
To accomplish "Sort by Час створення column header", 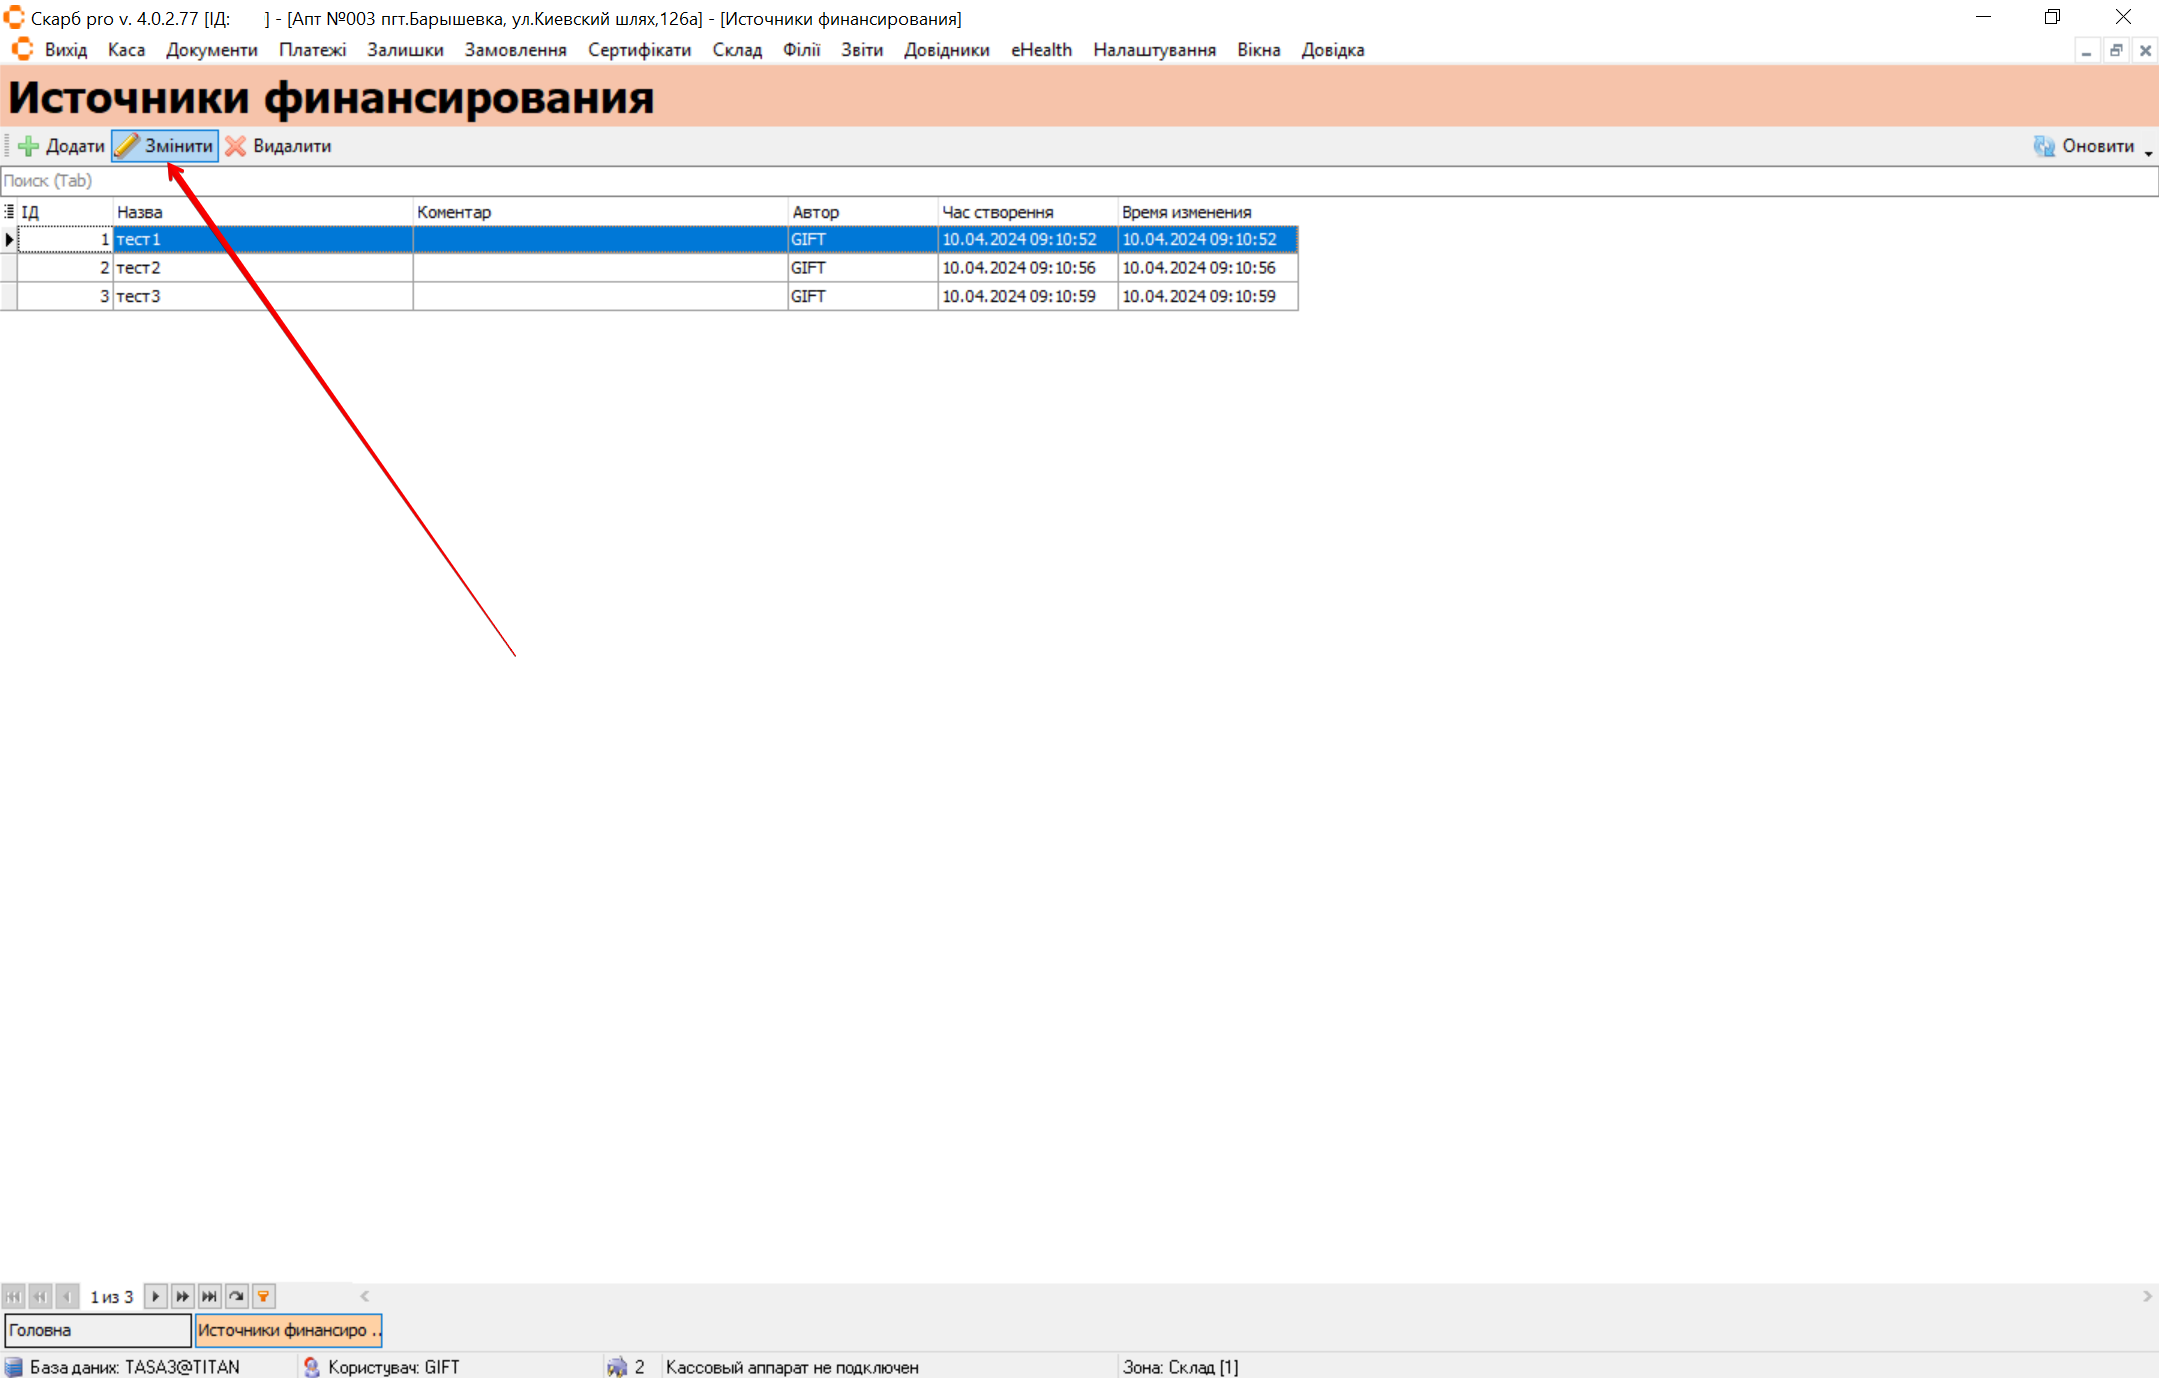I will (1026, 212).
